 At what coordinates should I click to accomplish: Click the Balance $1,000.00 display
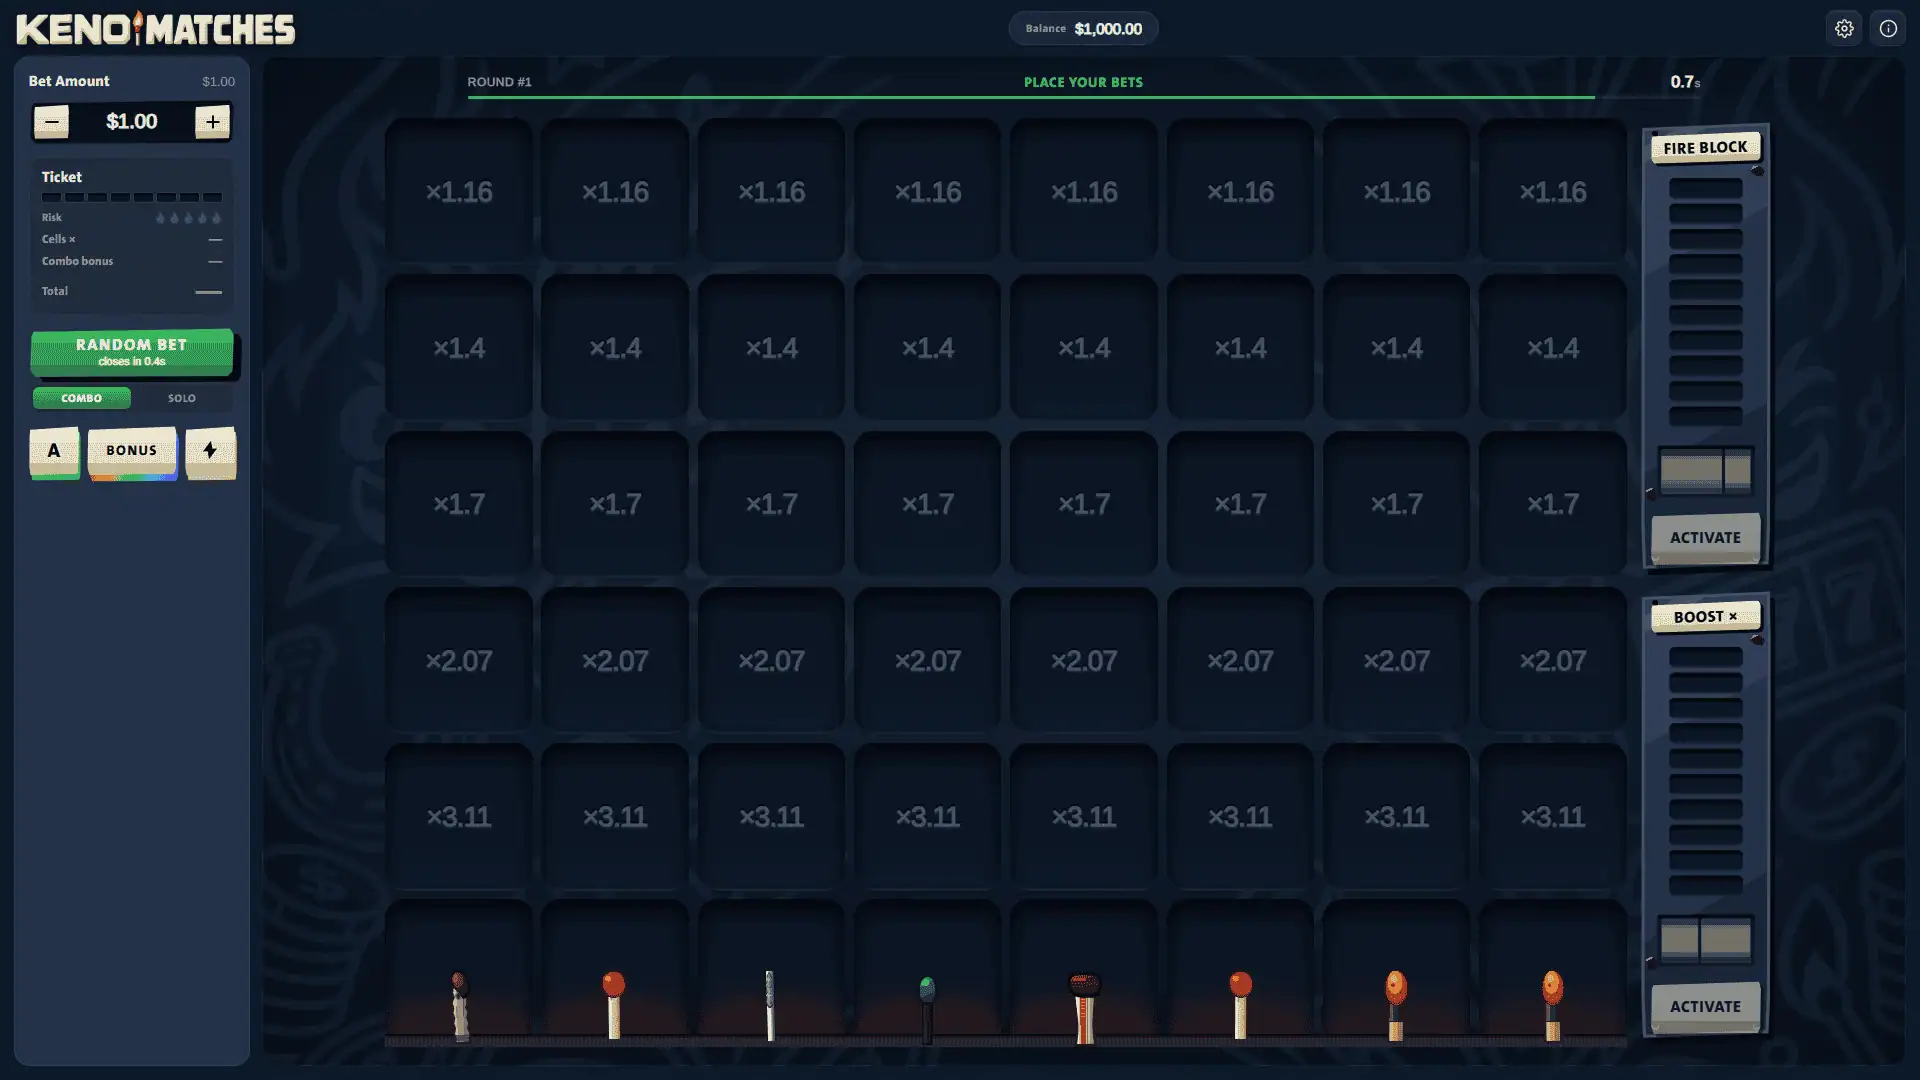coord(1083,29)
